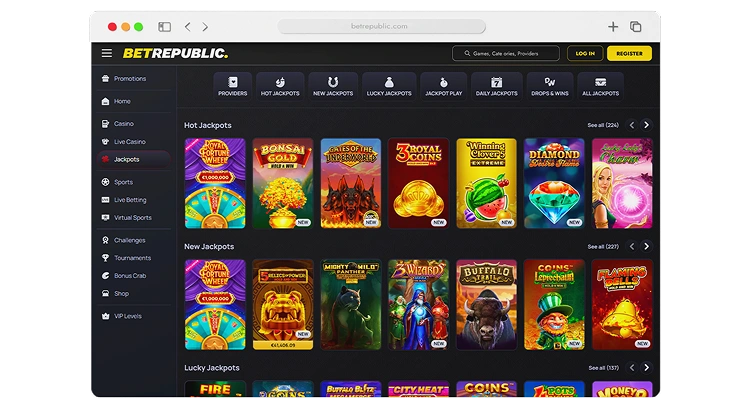Image resolution: width=748 pixels, height=416 pixels.
Task: Open Buffalo Trail game thumbnail
Action: point(486,304)
